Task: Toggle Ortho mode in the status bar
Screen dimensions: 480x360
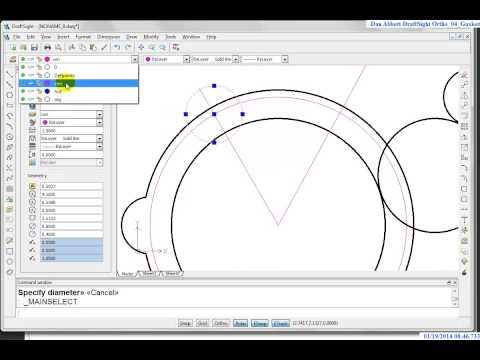Action: tap(221, 323)
